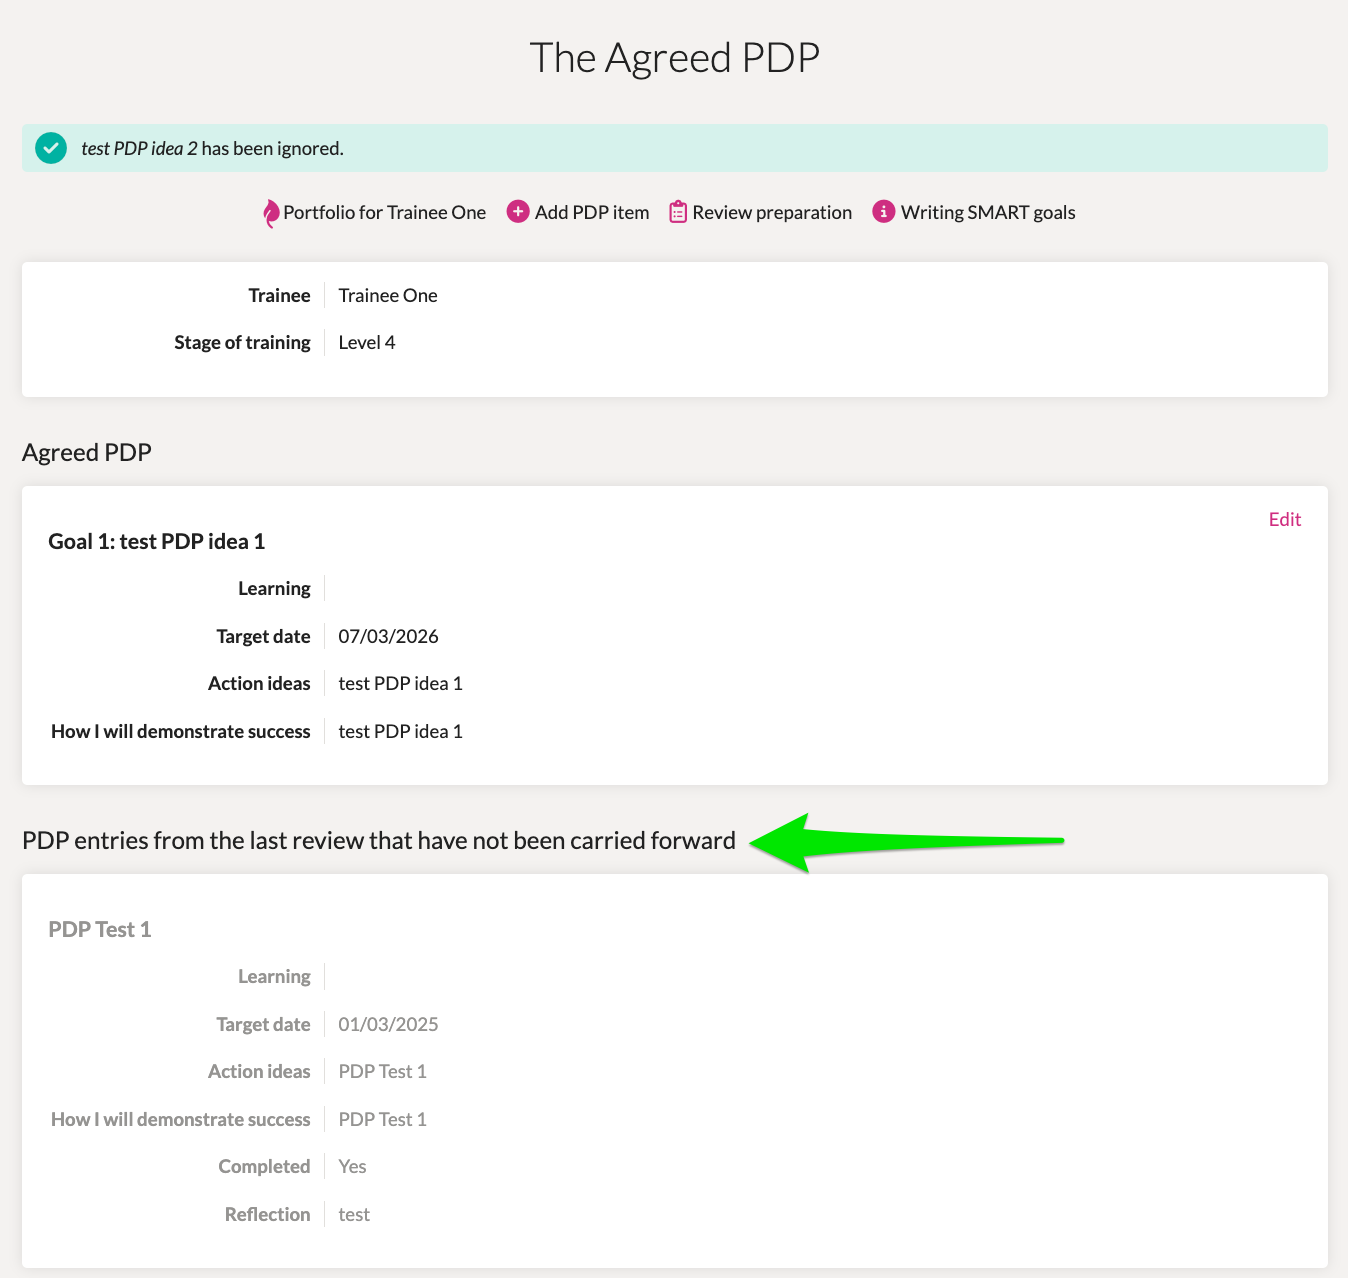Image resolution: width=1348 pixels, height=1278 pixels.
Task: Click The Agreed PDP page title
Action: 674,58
